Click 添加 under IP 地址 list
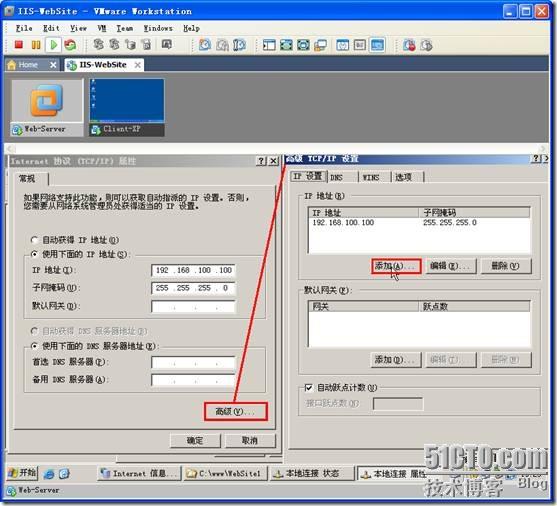This screenshot has height=506, width=557. click(x=396, y=266)
